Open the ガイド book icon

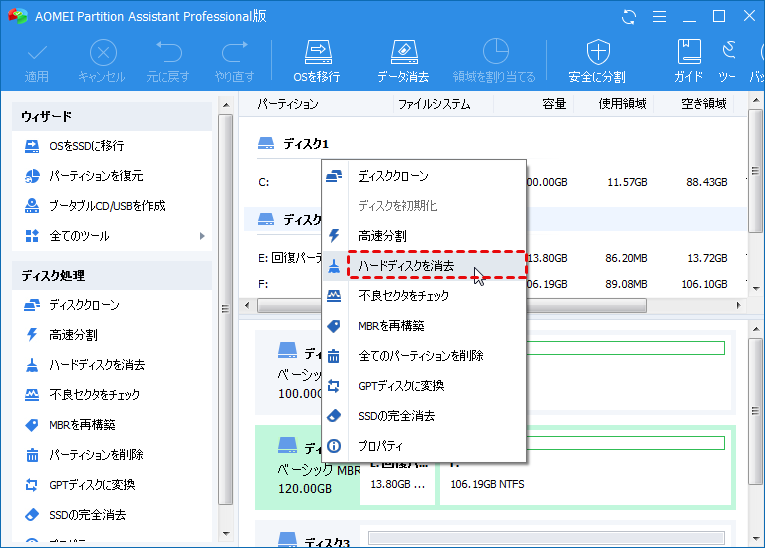tap(689, 52)
